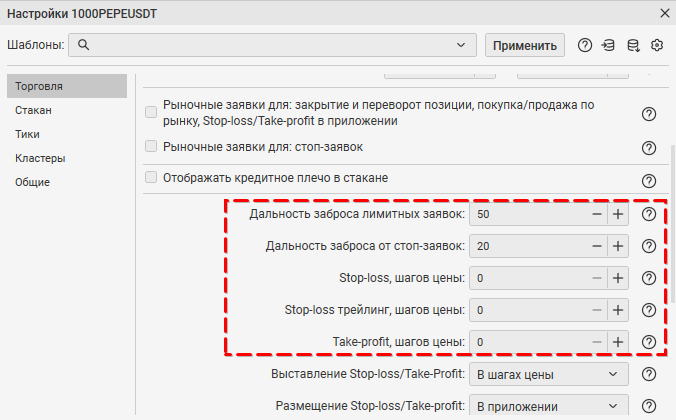
Task: Open the Кластеры settings section
Action: click(40, 158)
